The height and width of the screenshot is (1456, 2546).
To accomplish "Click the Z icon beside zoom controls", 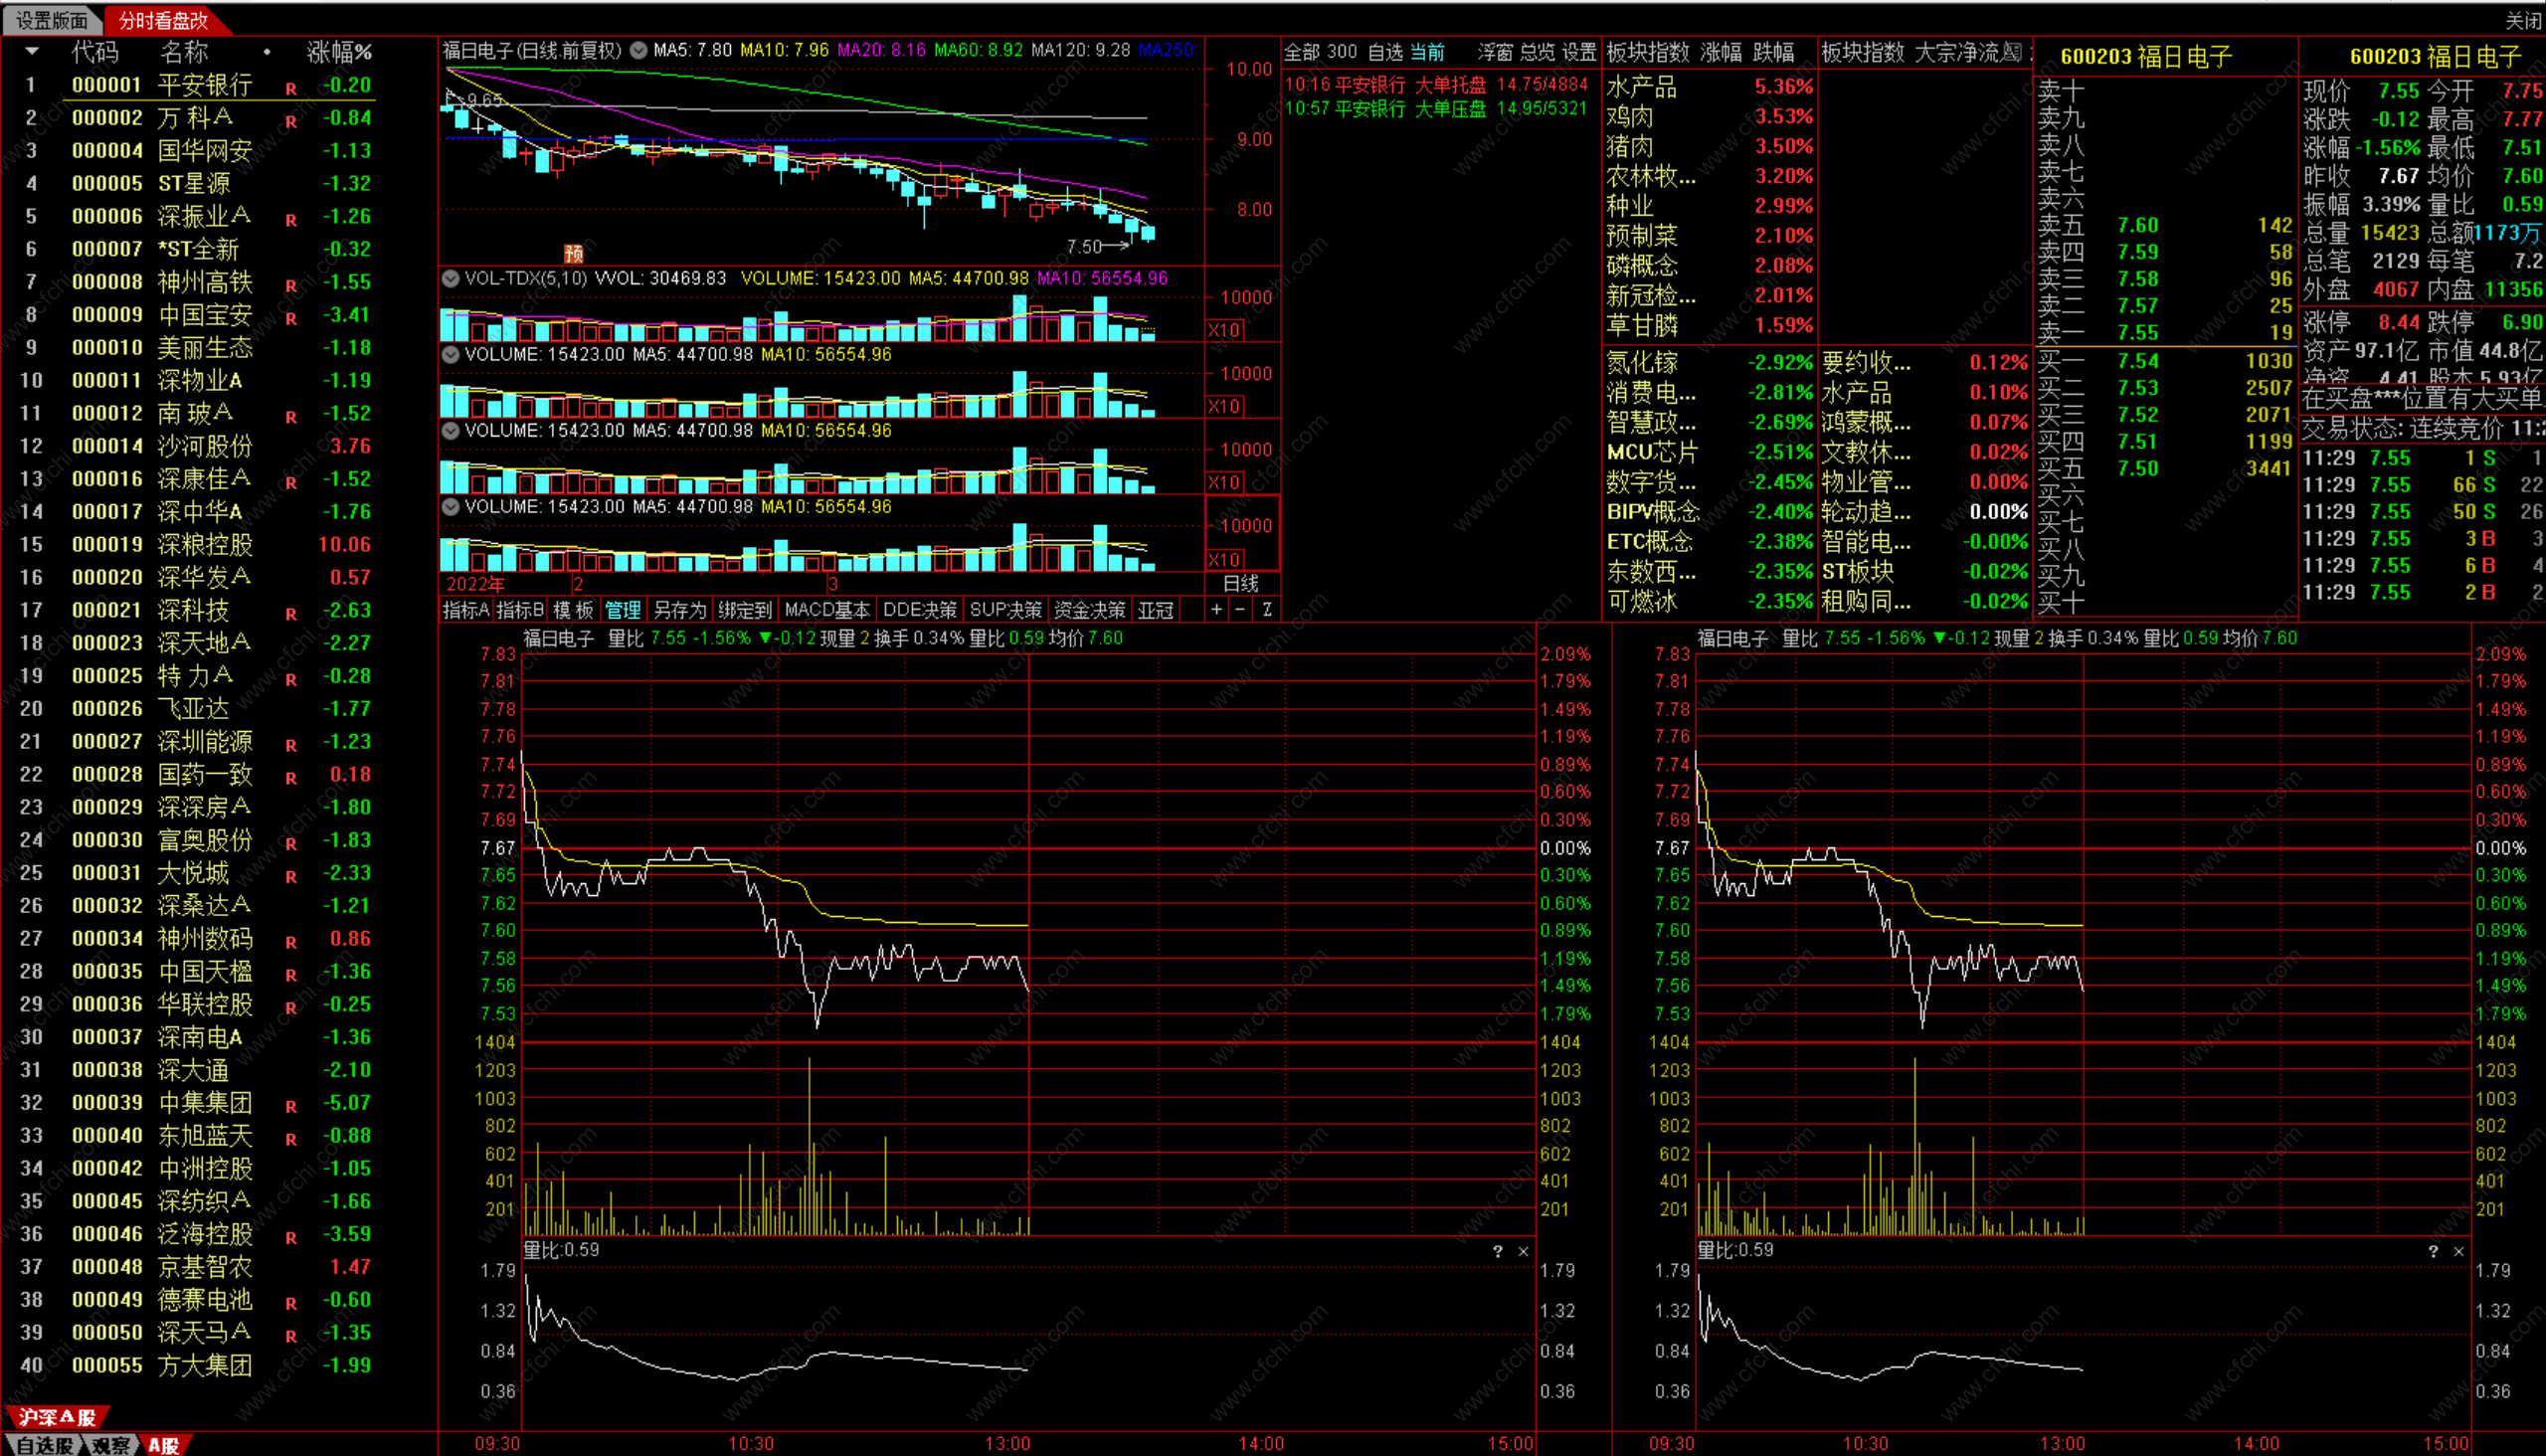I will click(1266, 609).
